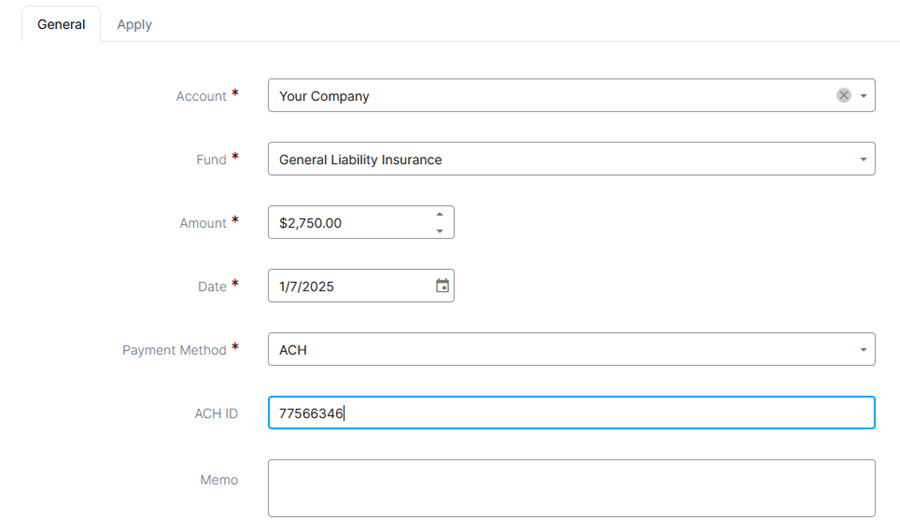900x532 pixels.
Task: Click the General Liability Insurance fund value
Action: click(360, 160)
